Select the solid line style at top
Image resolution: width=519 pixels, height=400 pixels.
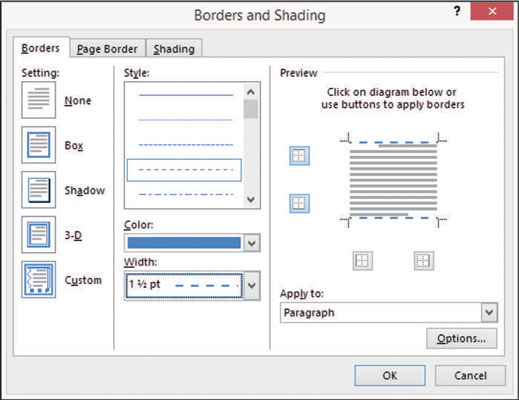coord(186,95)
